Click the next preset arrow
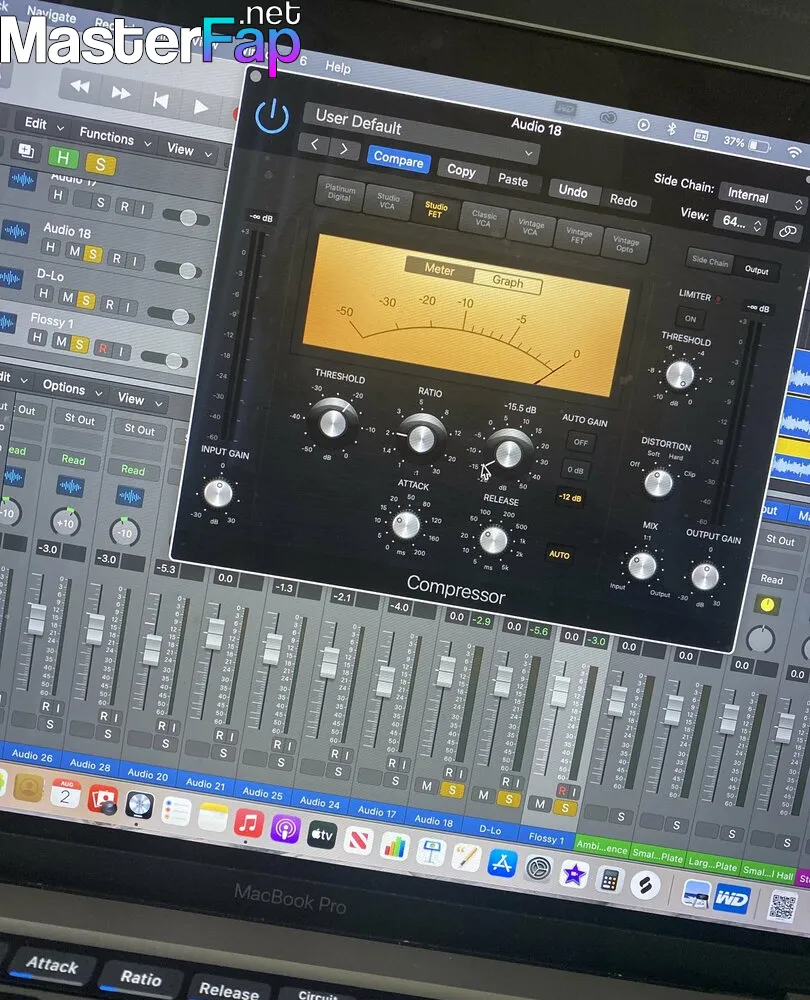 (x=344, y=149)
